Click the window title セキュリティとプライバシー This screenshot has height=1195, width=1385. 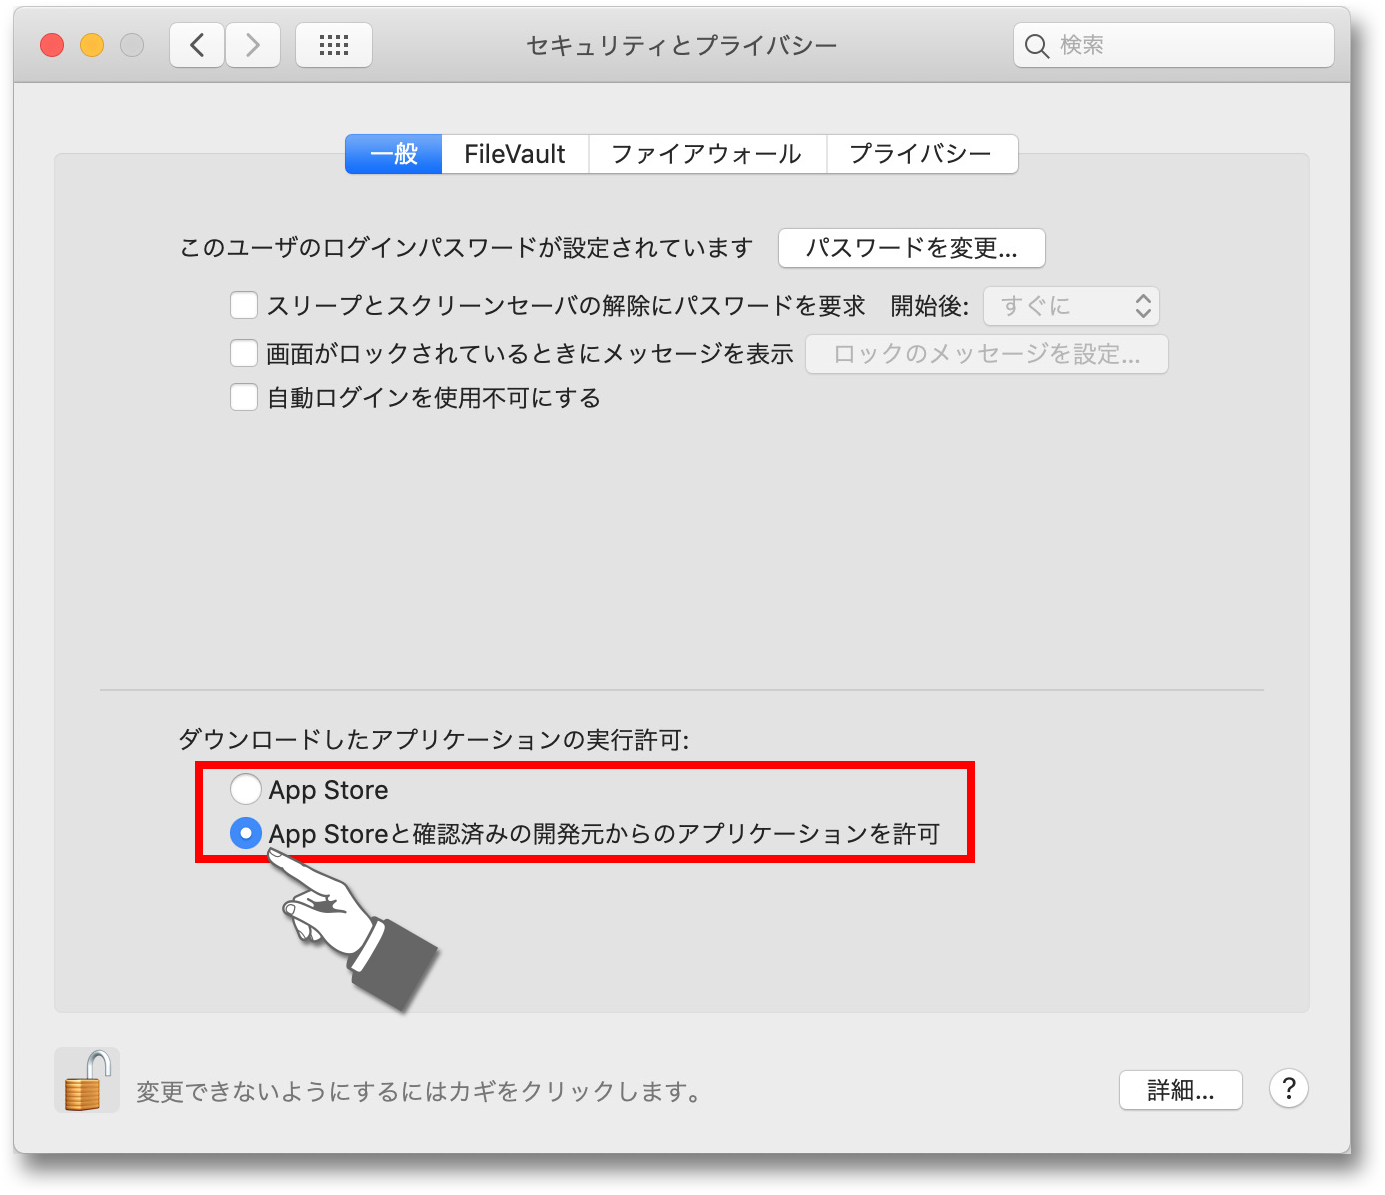pos(682,45)
